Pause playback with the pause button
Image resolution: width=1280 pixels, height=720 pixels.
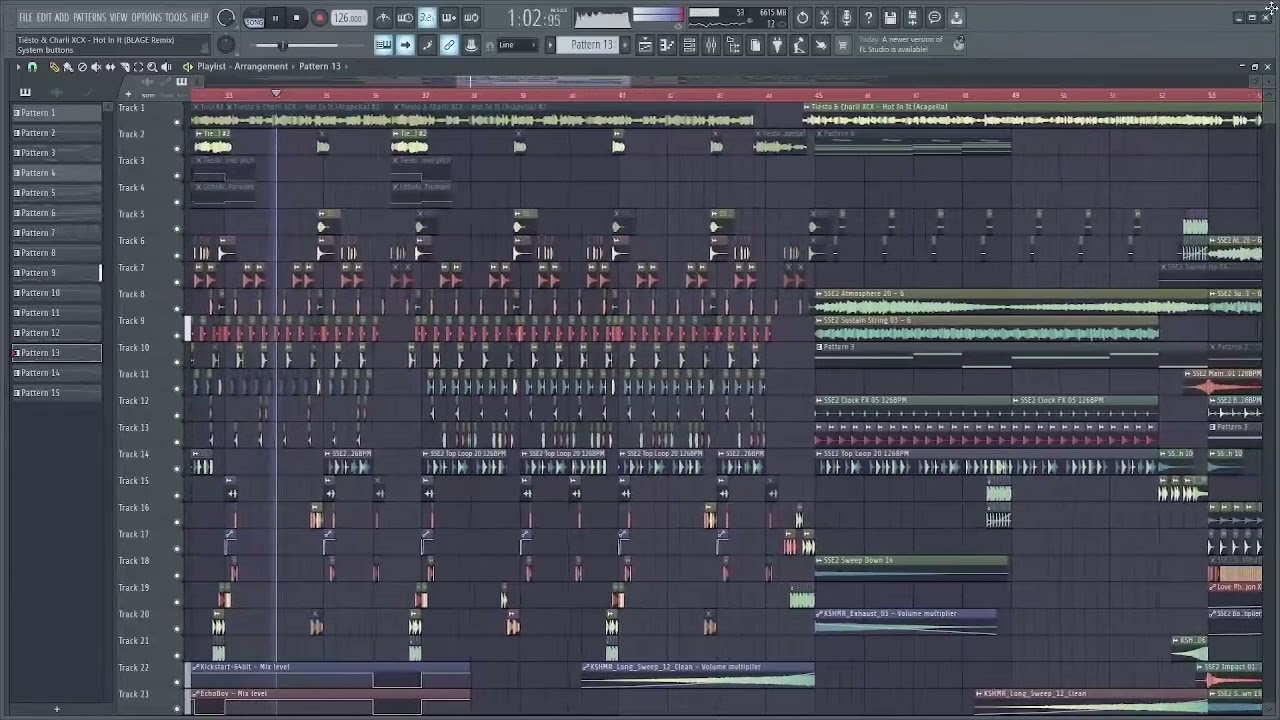tap(275, 18)
